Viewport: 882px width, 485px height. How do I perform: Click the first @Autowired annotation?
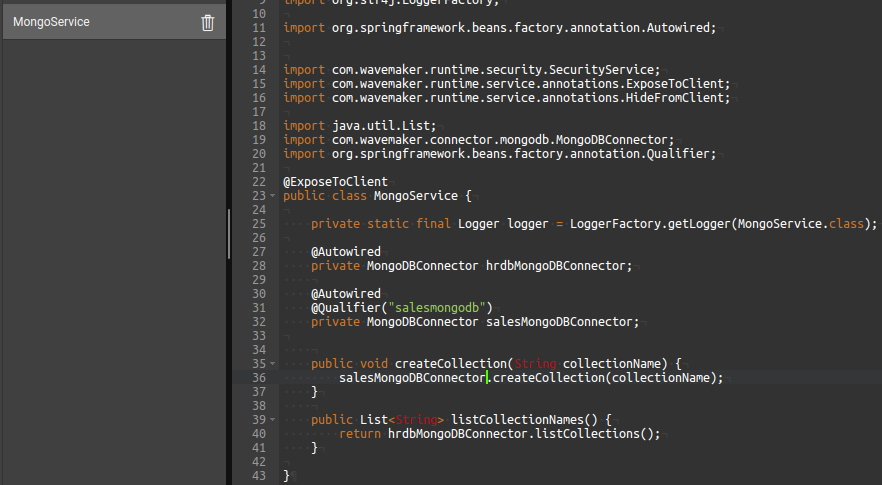(x=345, y=252)
